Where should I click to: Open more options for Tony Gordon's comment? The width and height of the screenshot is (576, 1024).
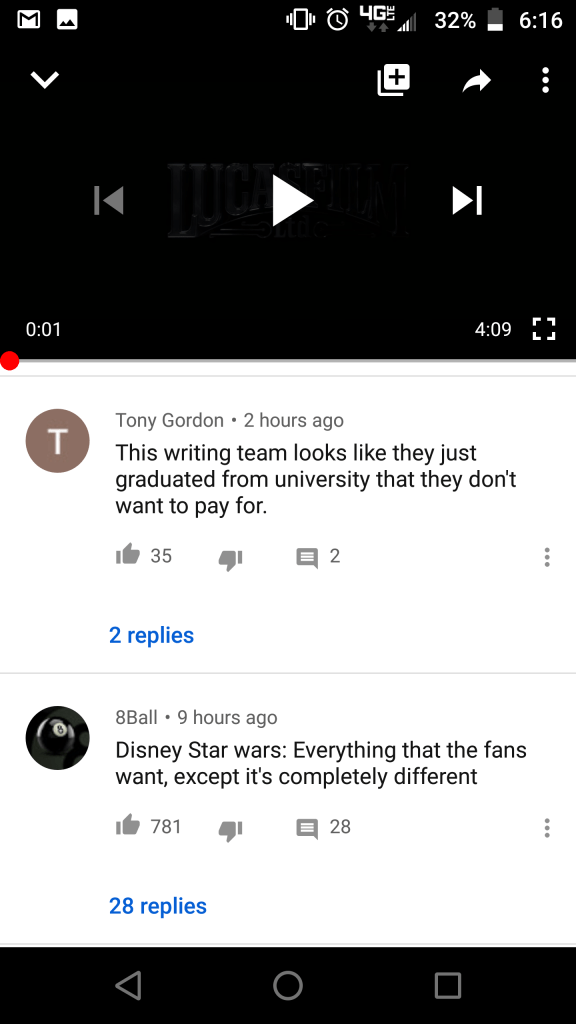tap(547, 557)
